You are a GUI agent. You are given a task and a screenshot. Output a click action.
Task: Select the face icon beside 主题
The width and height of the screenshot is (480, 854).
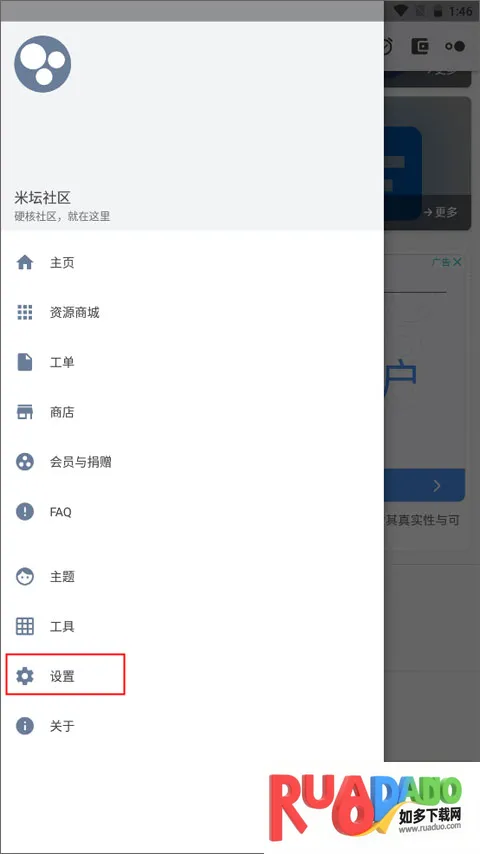(x=25, y=576)
